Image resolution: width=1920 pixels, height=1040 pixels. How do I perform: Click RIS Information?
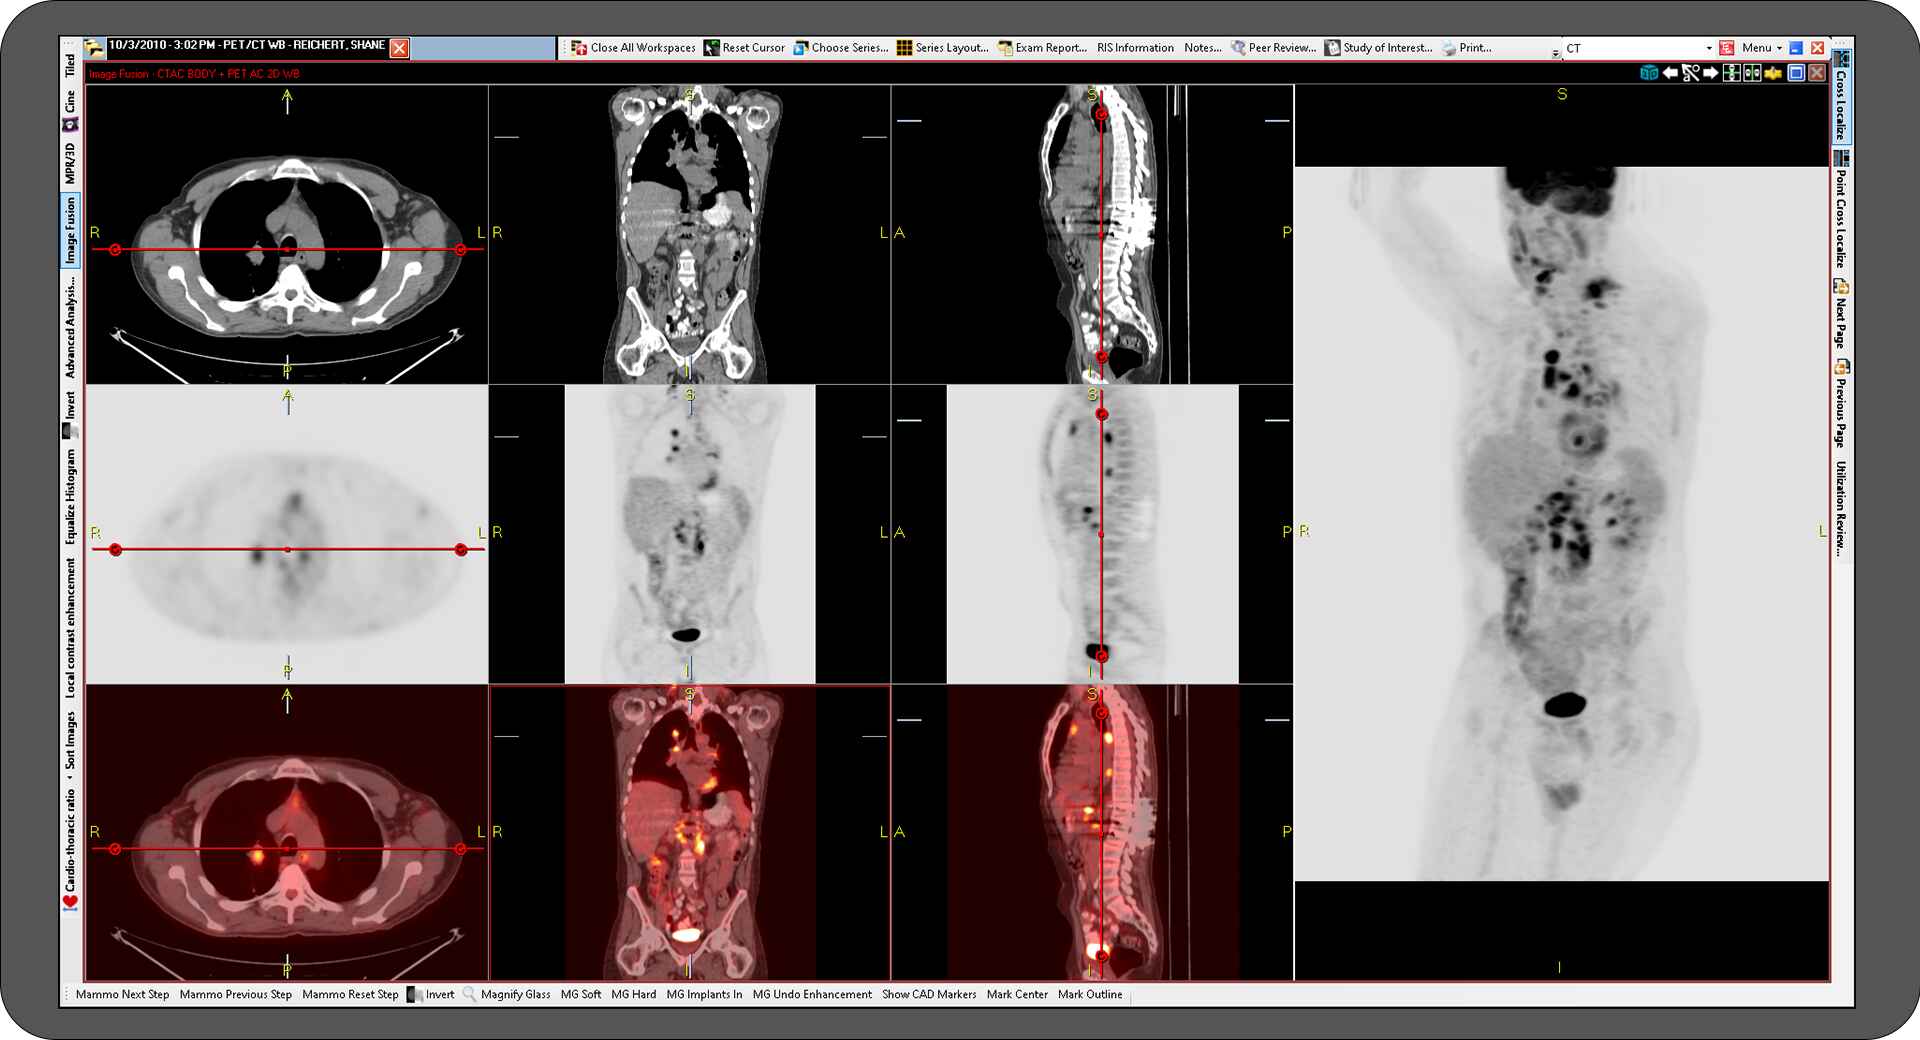(1135, 47)
